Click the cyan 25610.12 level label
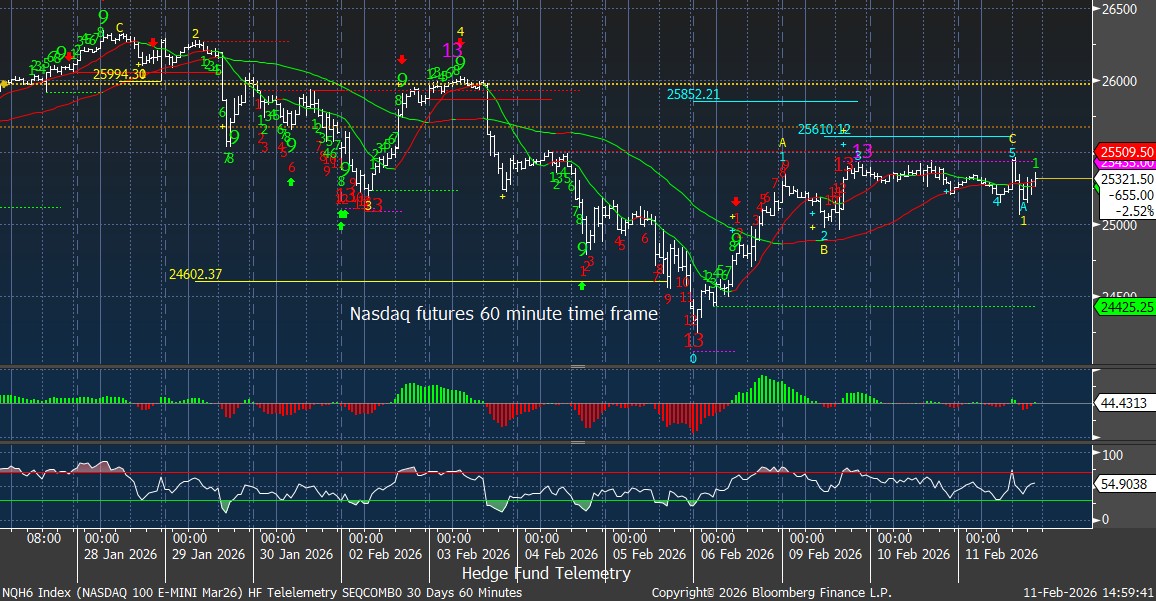Image resolution: width=1156 pixels, height=601 pixels. tap(824, 129)
